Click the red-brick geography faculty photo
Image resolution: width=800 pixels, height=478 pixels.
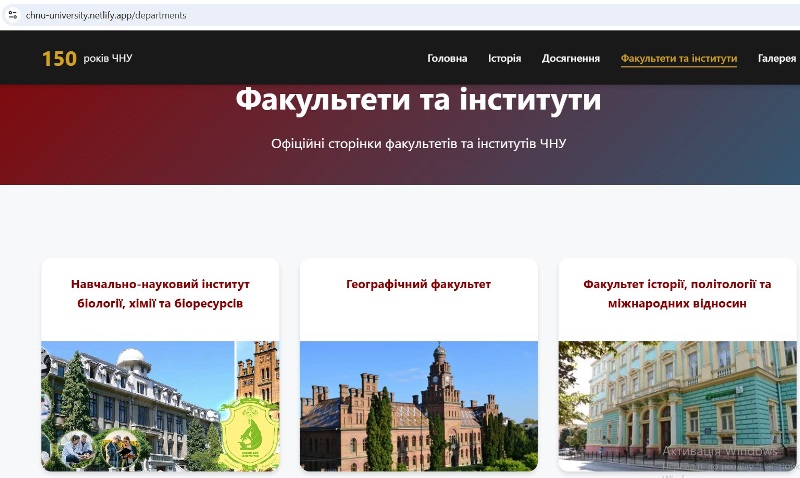point(418,405)
